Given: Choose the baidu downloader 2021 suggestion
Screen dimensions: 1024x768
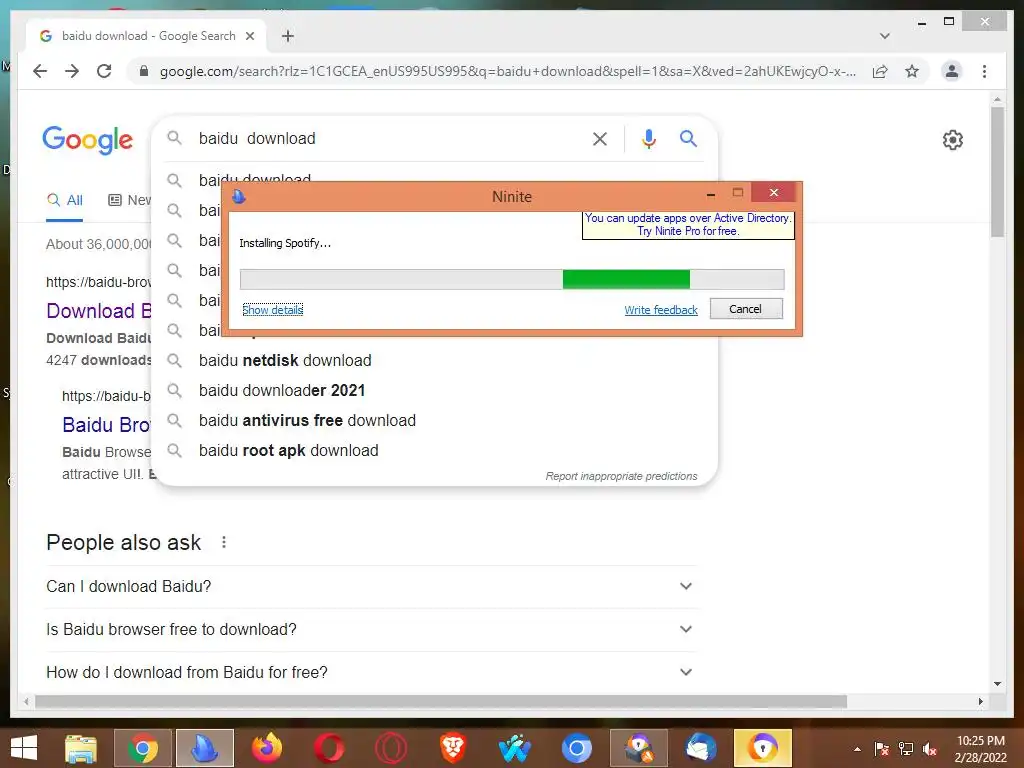Looking at the screenshot, I should pyautogui.click(x=281, y=391).
